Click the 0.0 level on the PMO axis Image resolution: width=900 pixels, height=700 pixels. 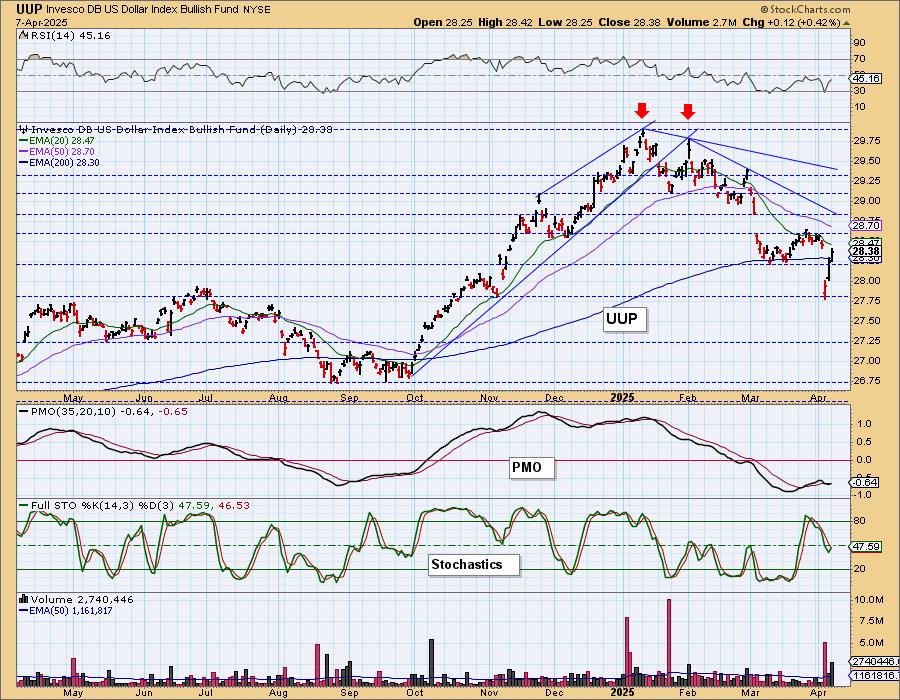864,460
